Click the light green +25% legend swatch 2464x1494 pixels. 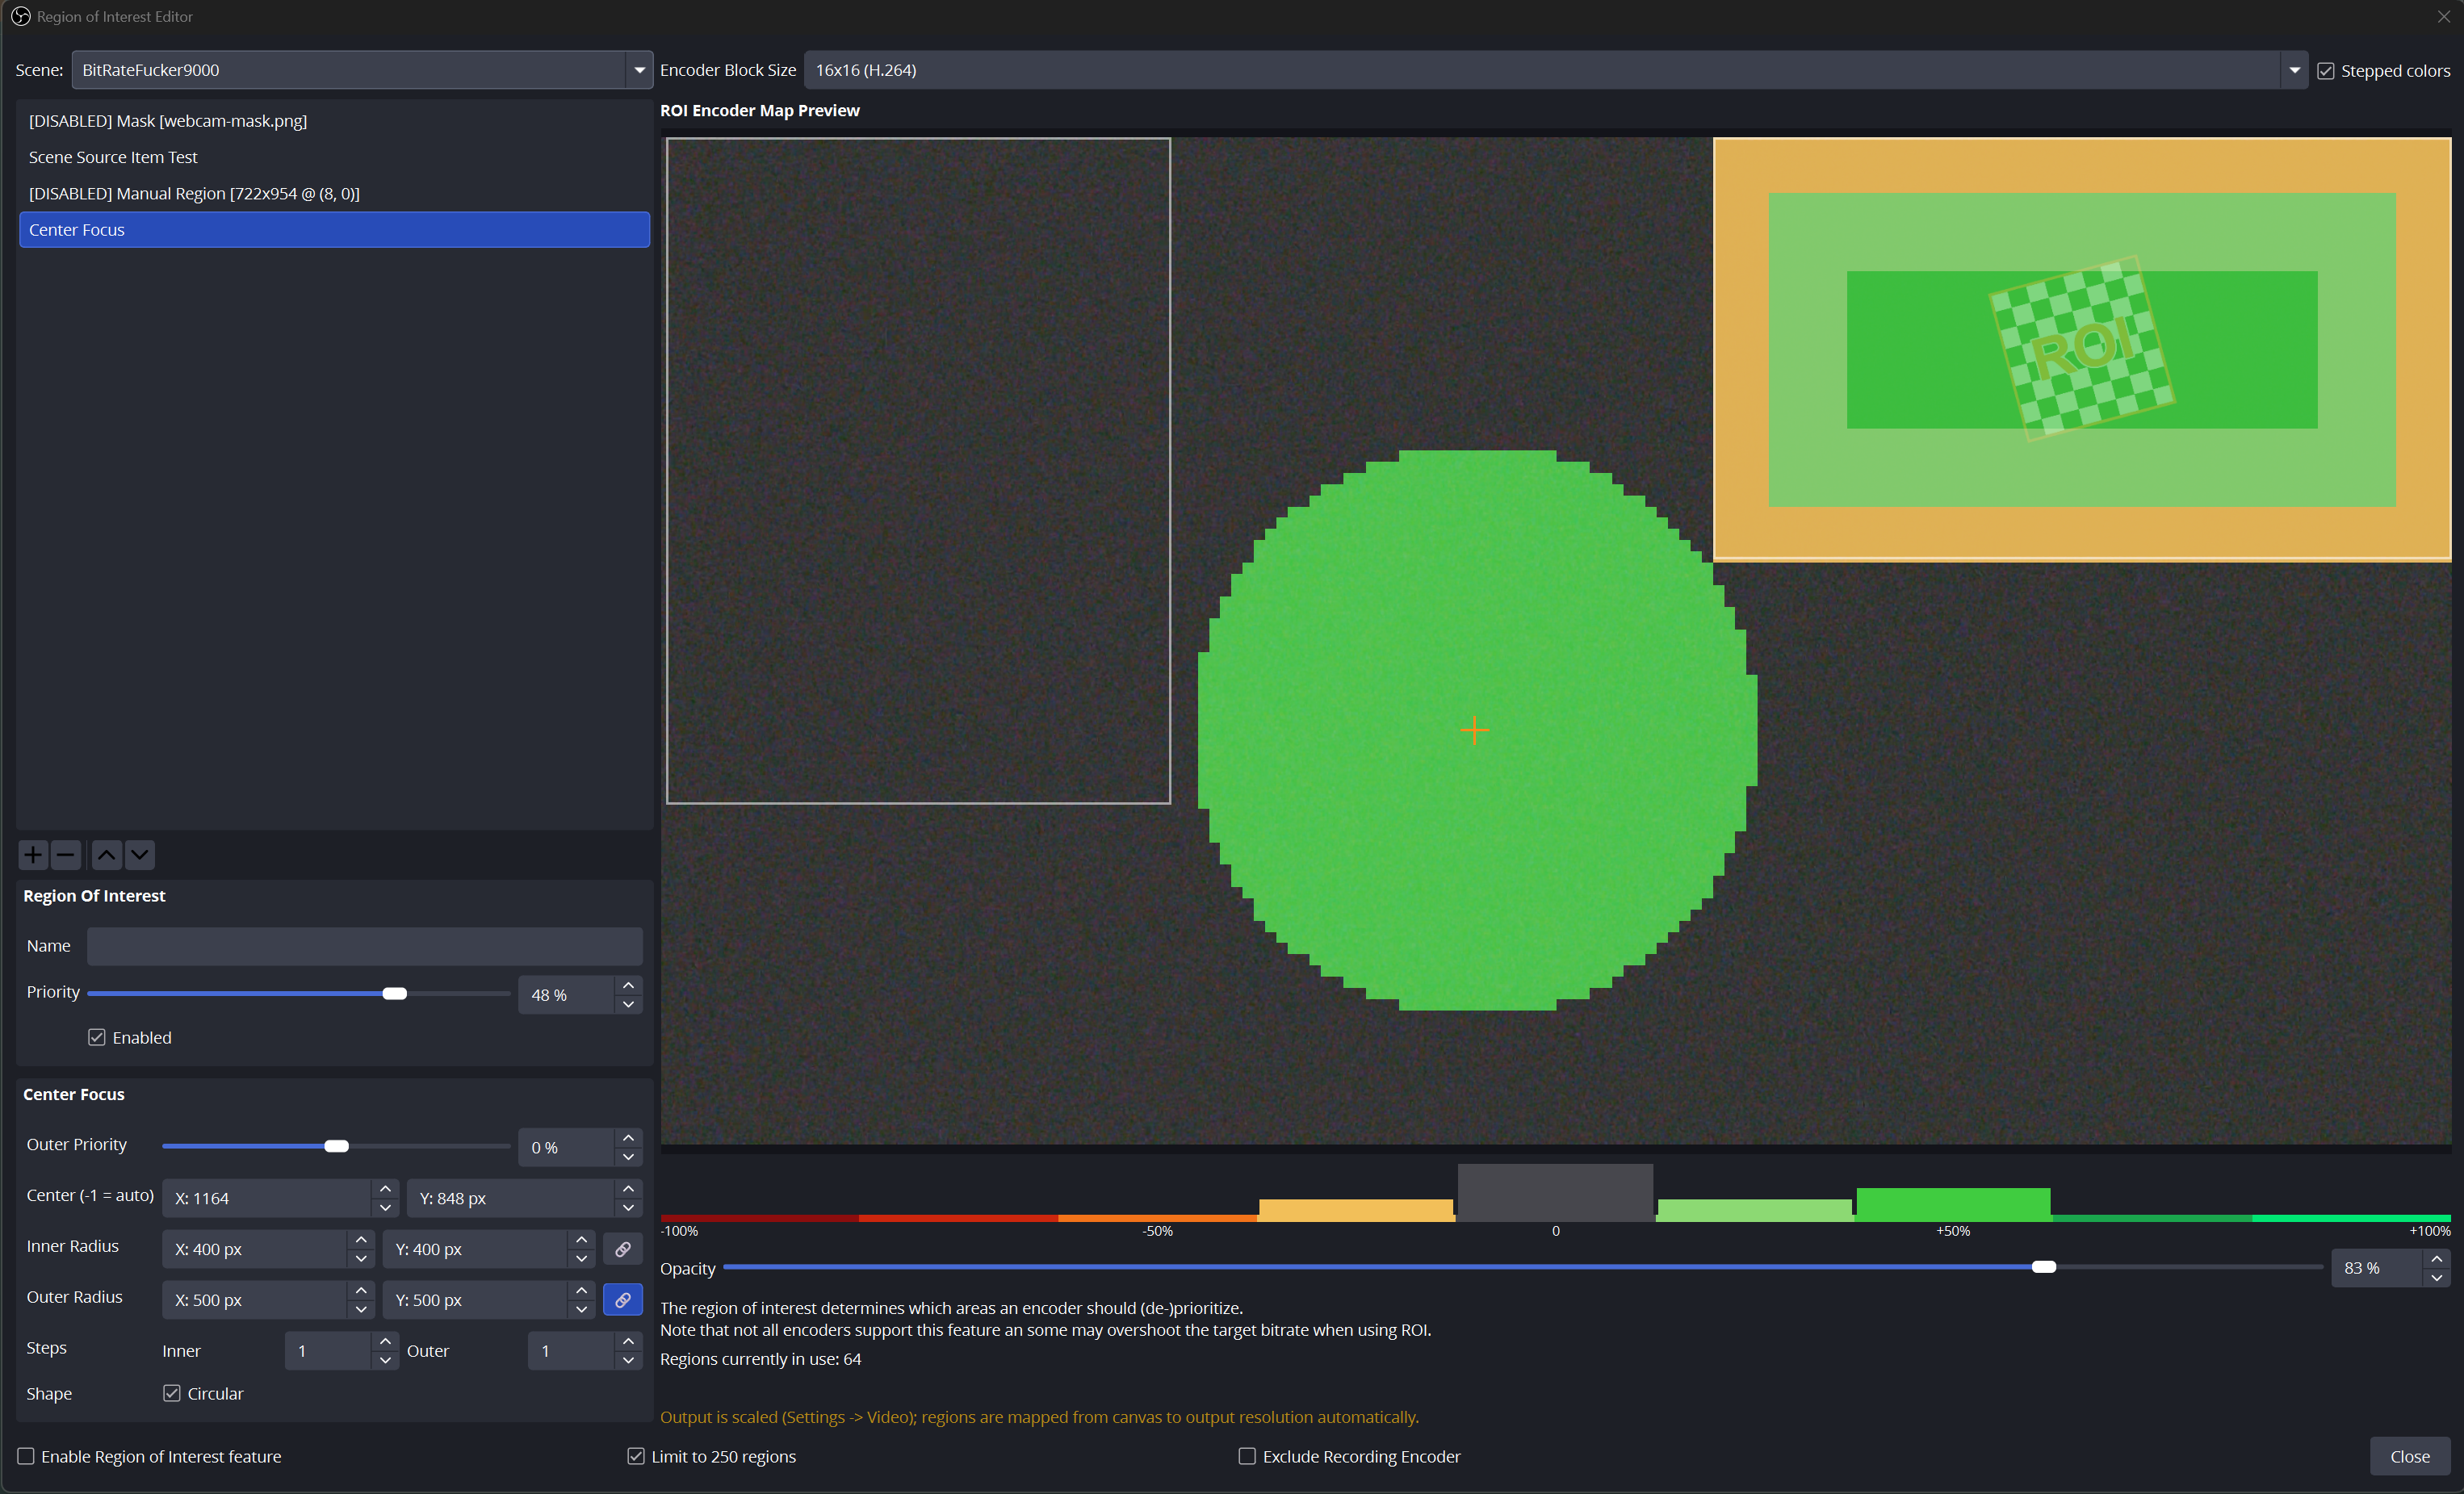coord(1754,1210)
